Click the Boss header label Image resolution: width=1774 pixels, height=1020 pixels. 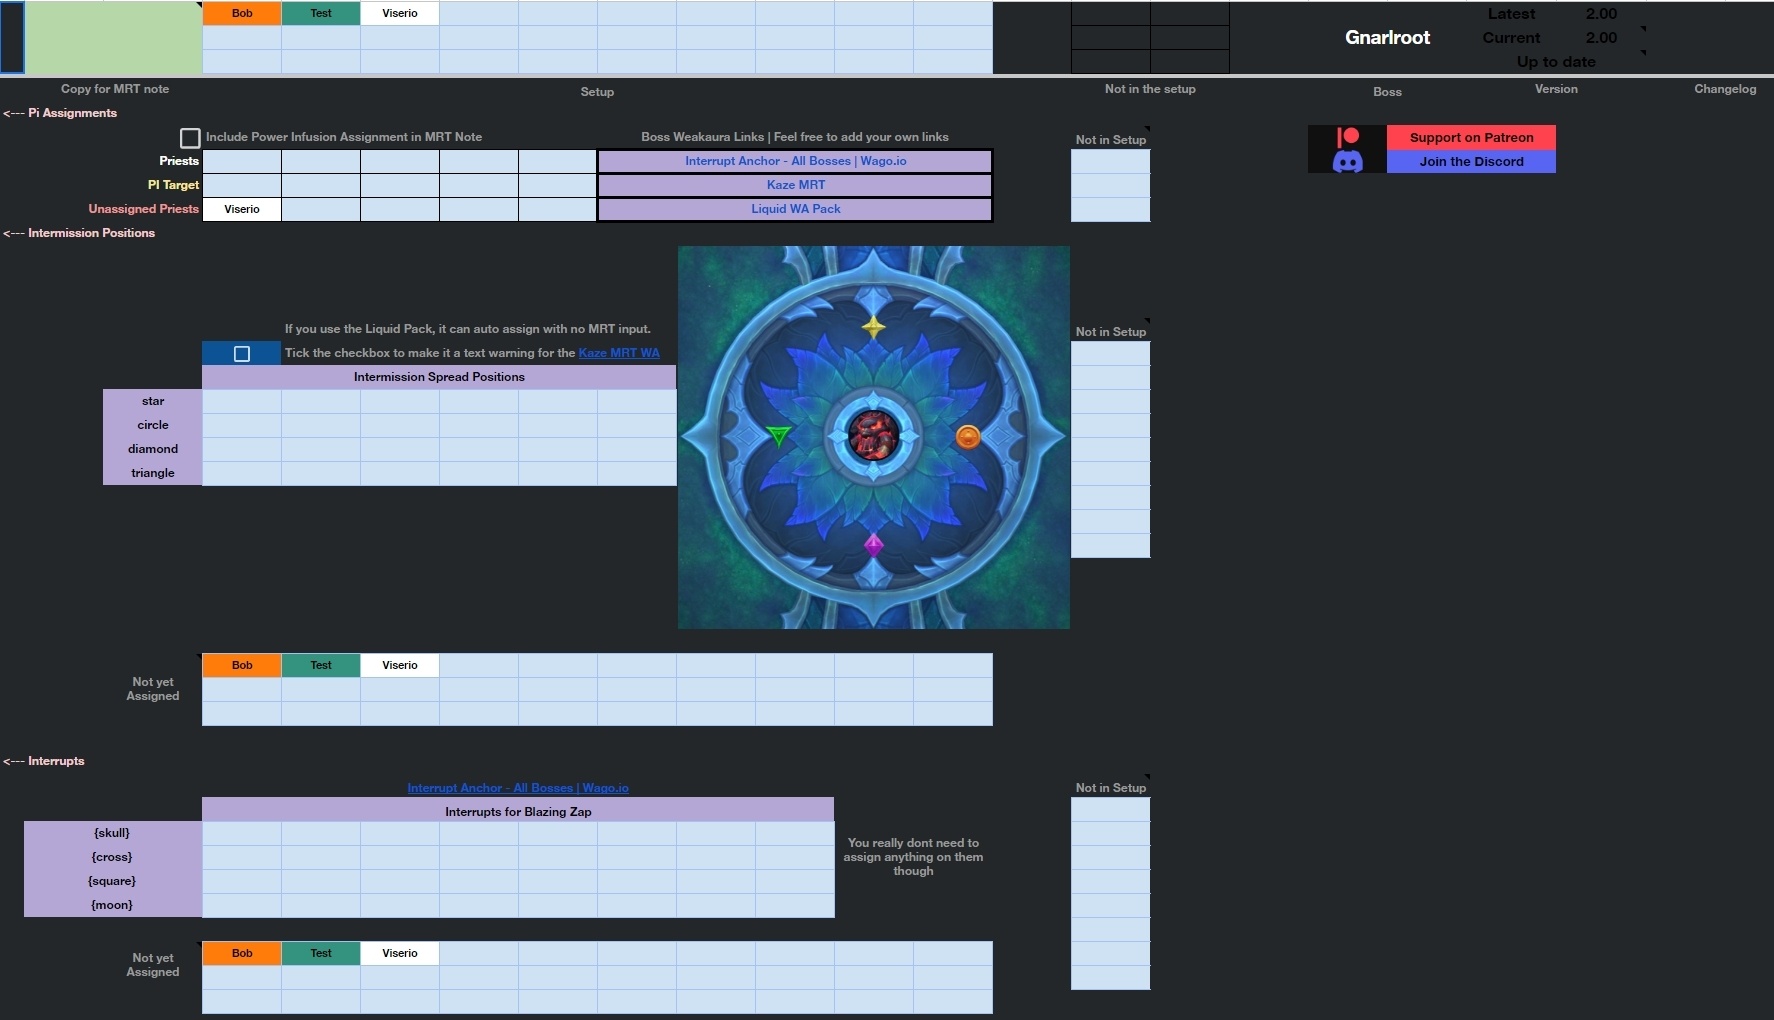1387,91
